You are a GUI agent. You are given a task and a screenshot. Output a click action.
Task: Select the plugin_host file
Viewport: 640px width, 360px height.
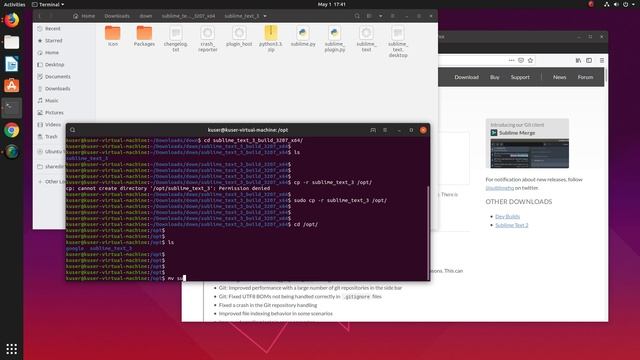[239, 36]
